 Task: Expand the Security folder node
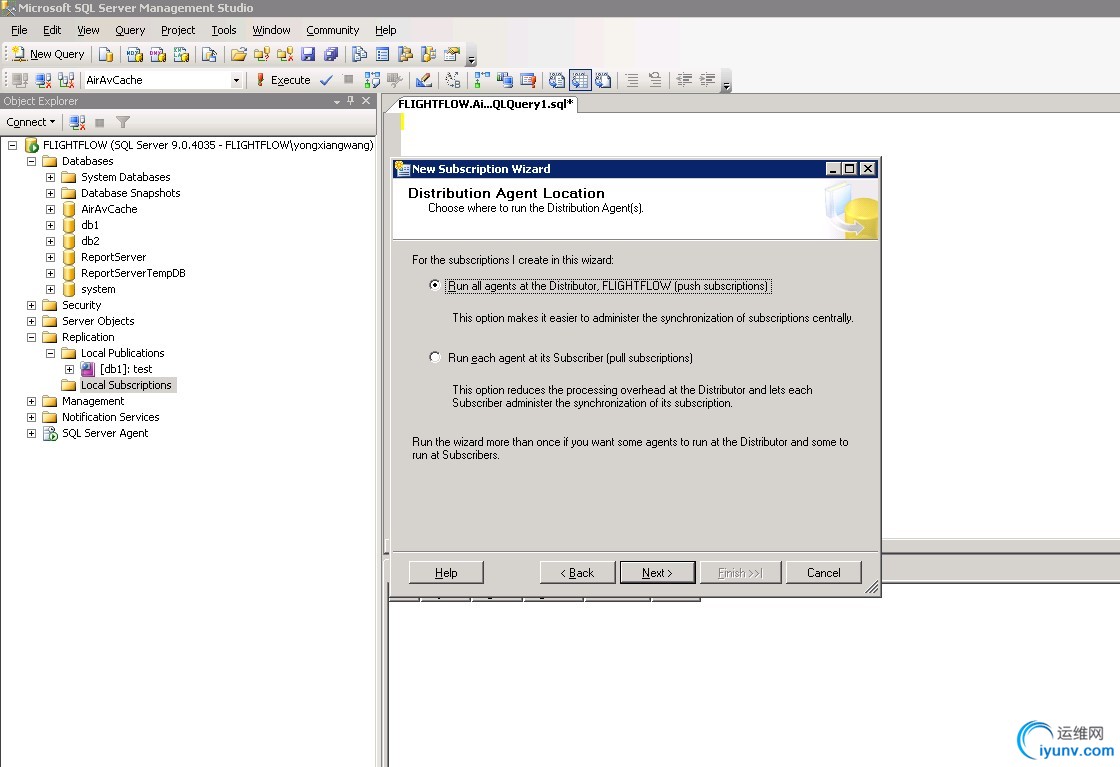click(31, 305)
